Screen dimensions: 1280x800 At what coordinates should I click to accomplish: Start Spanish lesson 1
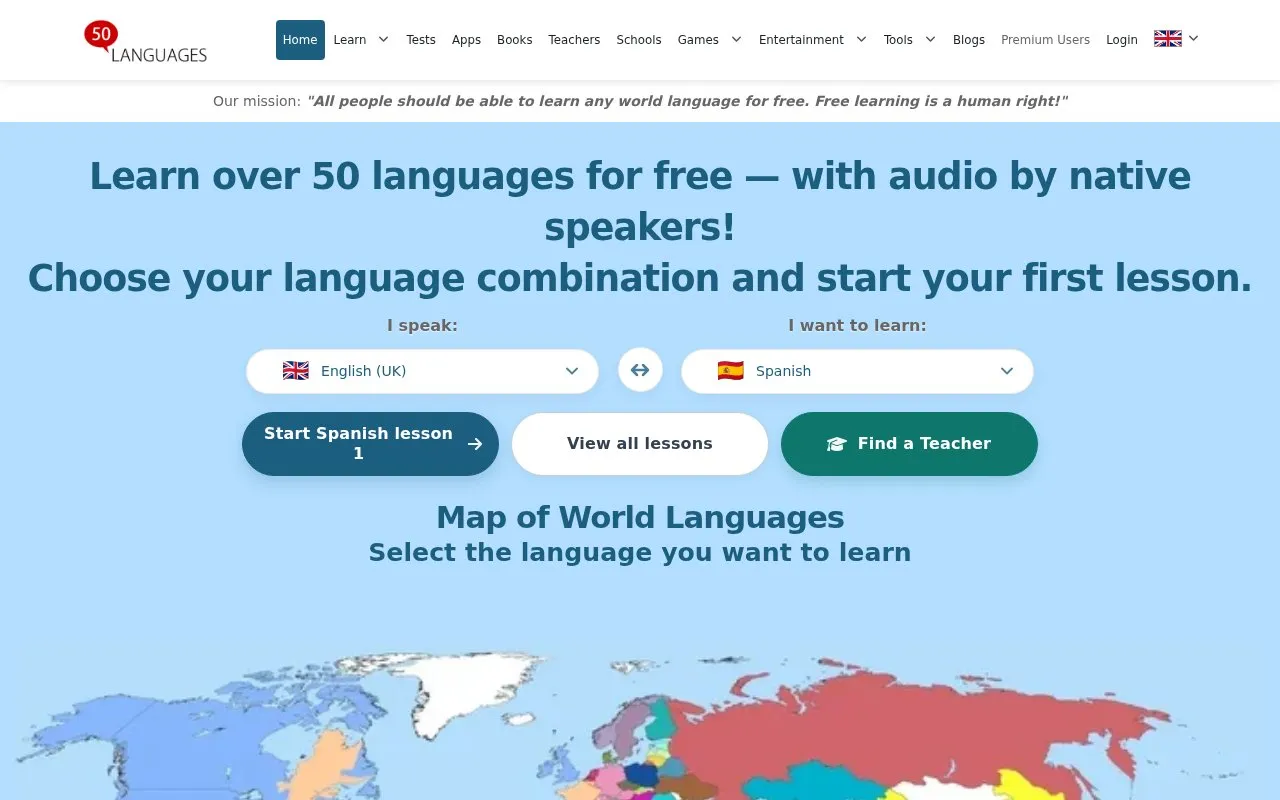tap(370, 444)
